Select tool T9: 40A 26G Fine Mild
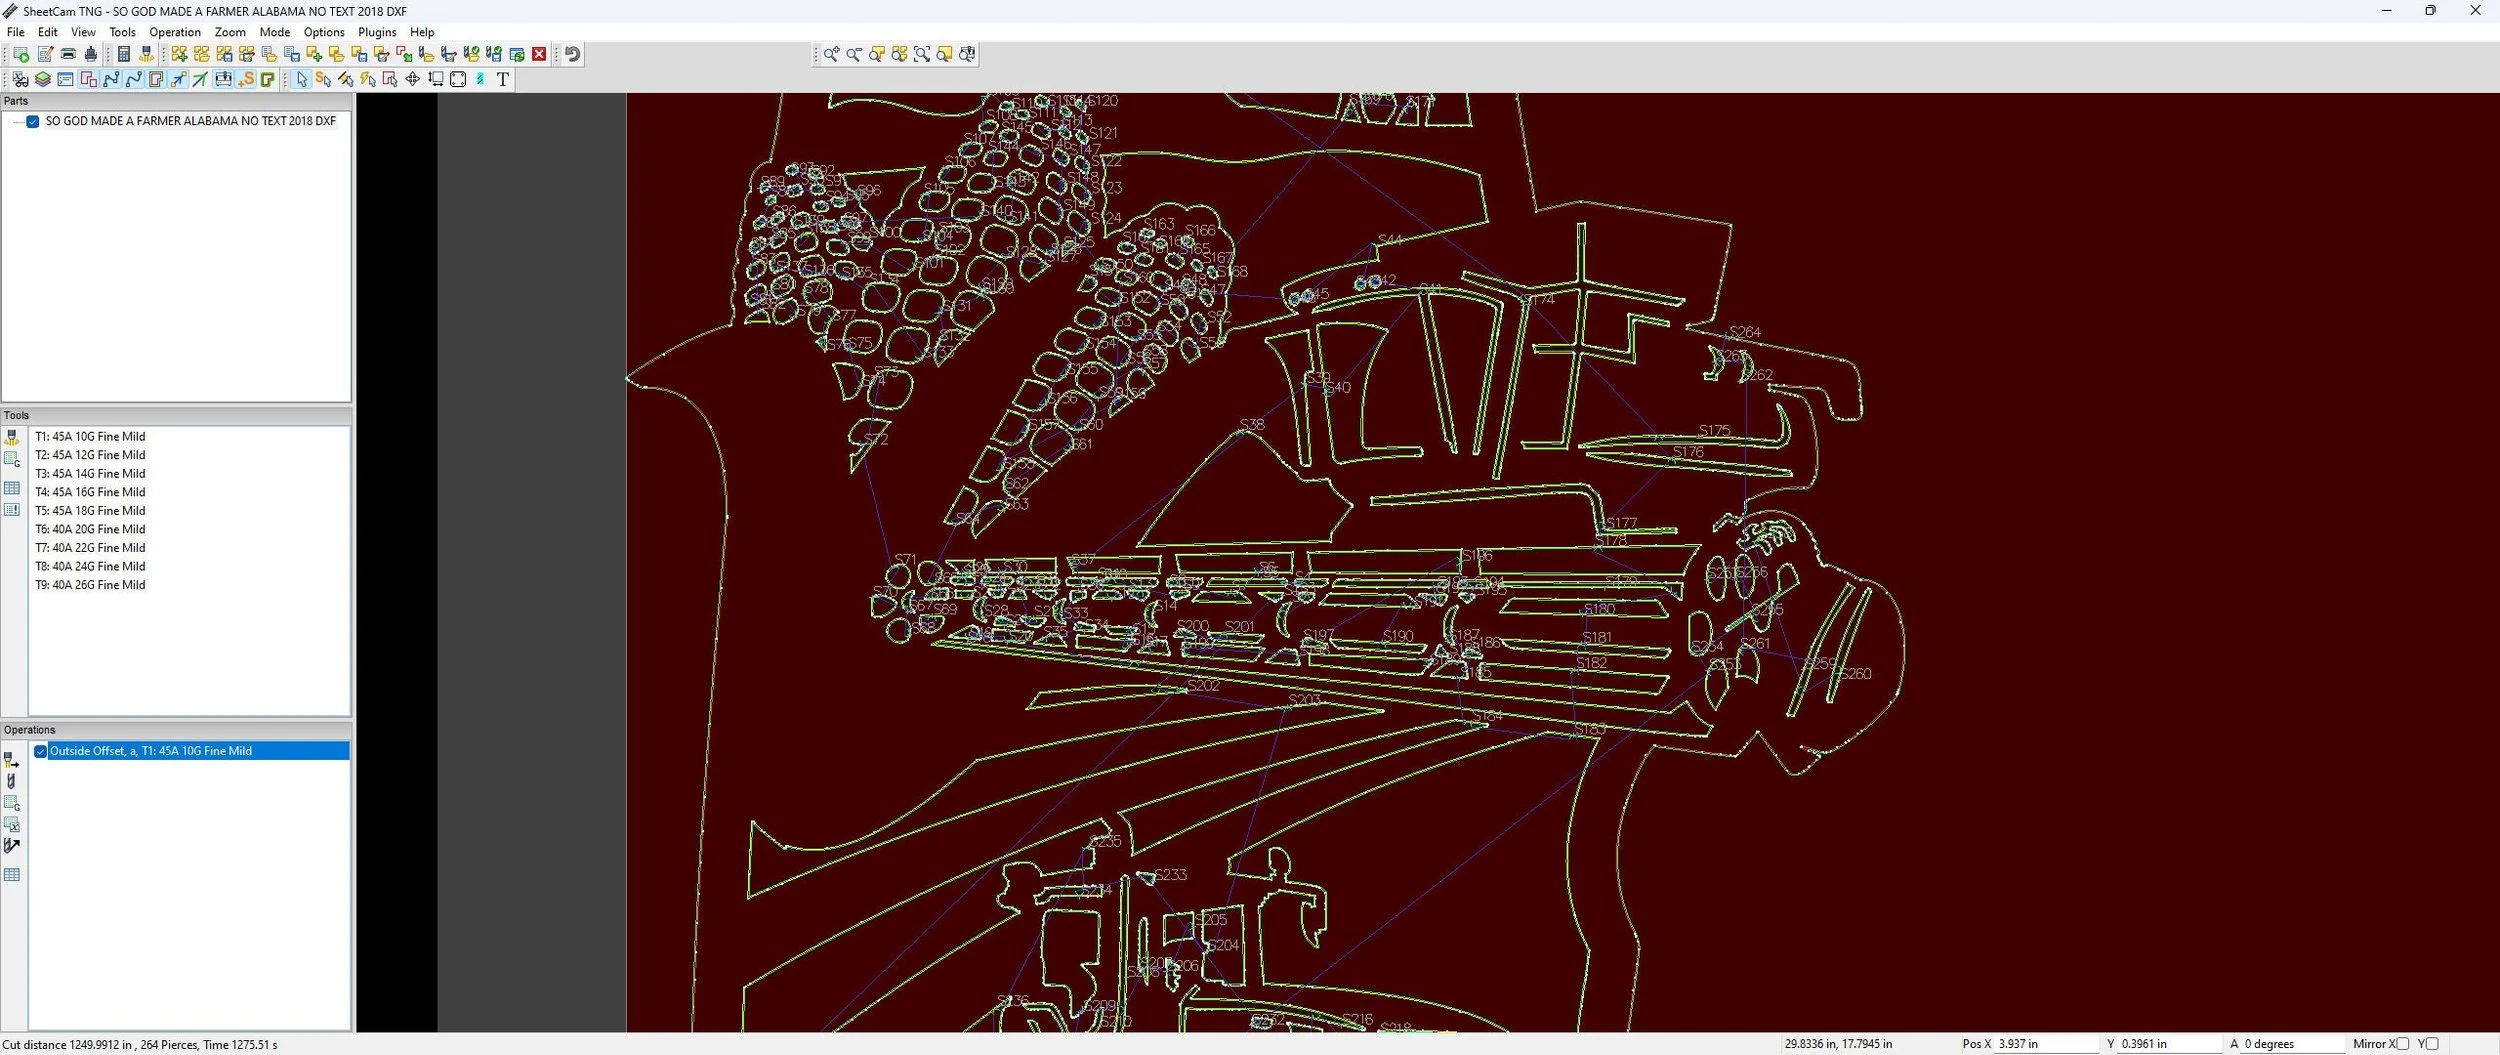This screenshot has height=1055, width=2500. [x=90, y=585]
